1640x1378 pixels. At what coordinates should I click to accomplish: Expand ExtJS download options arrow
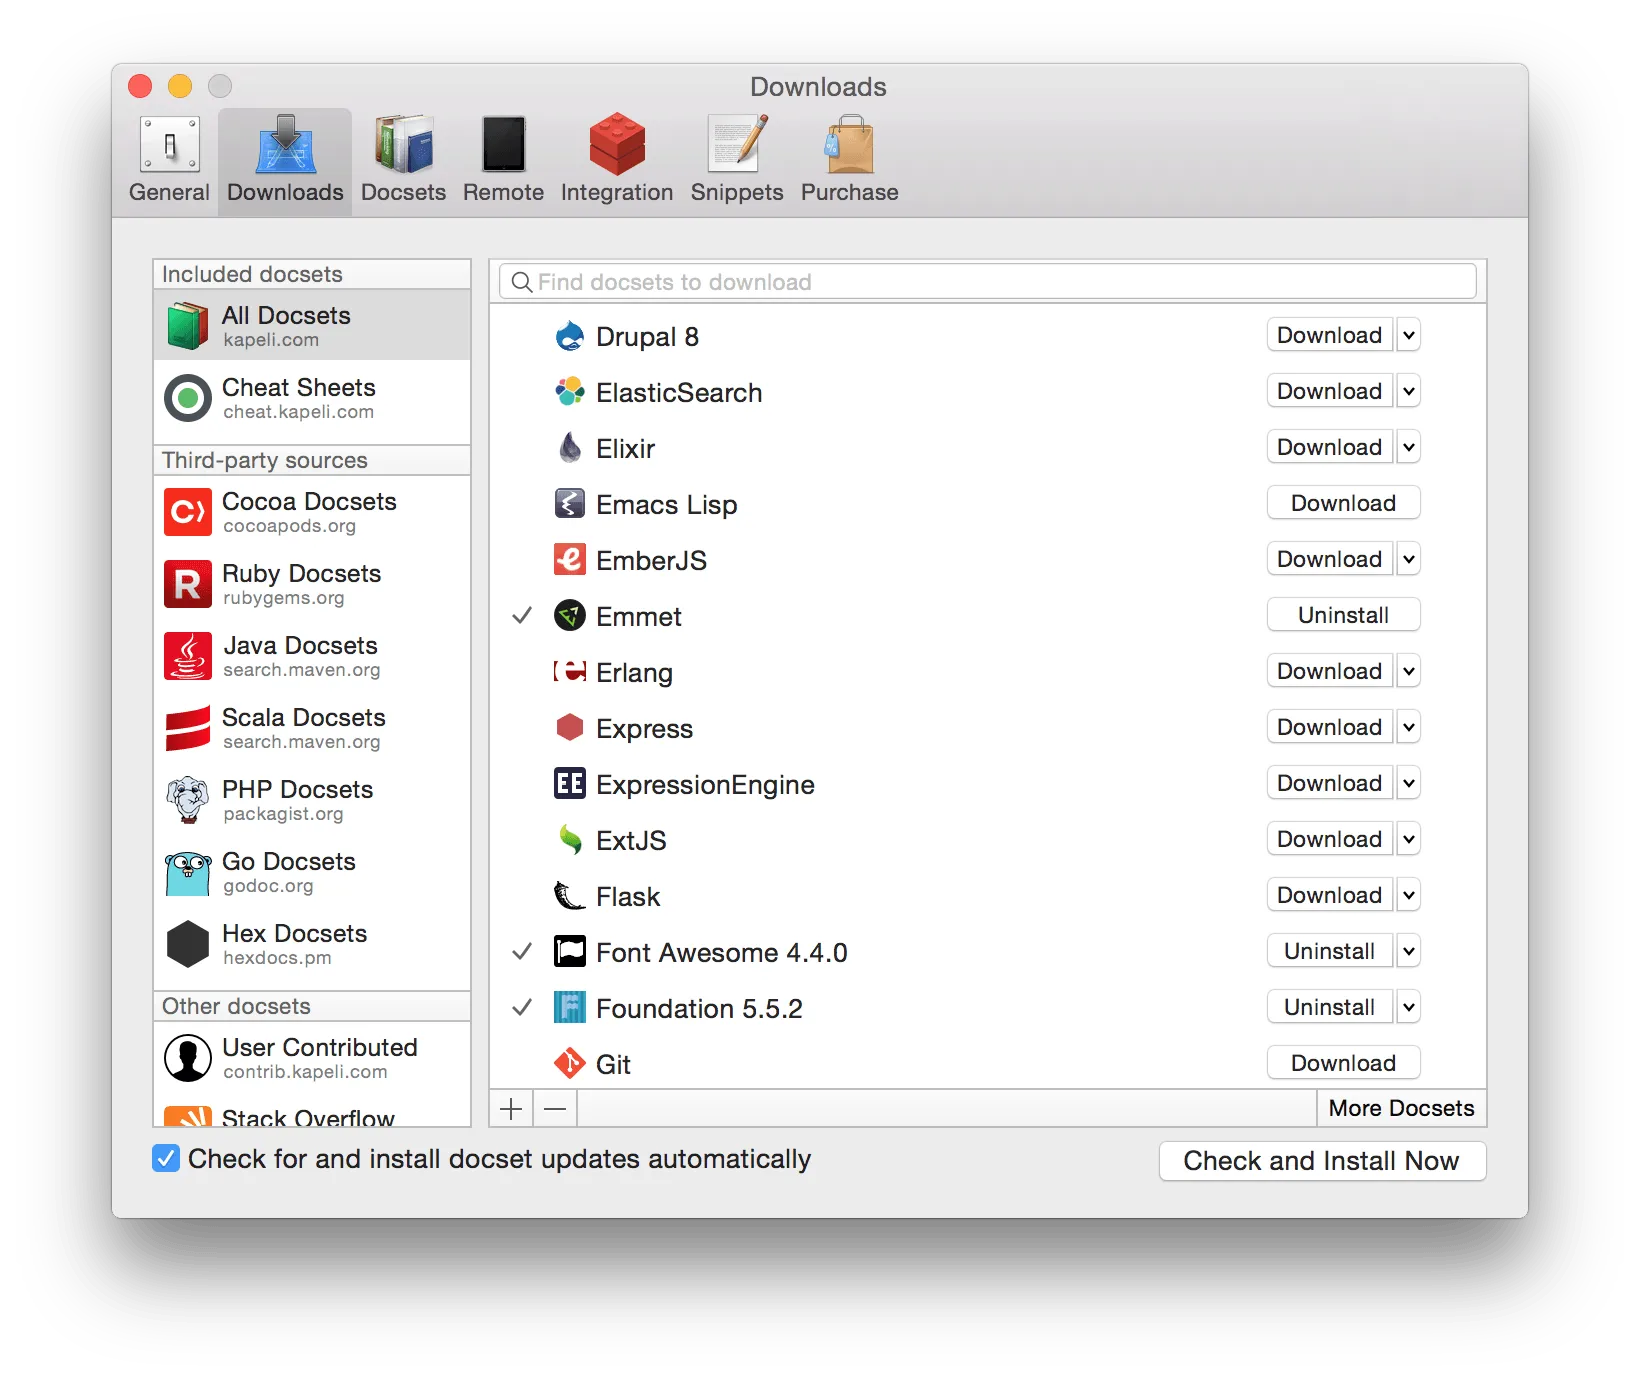click(x=1408, y=839)
